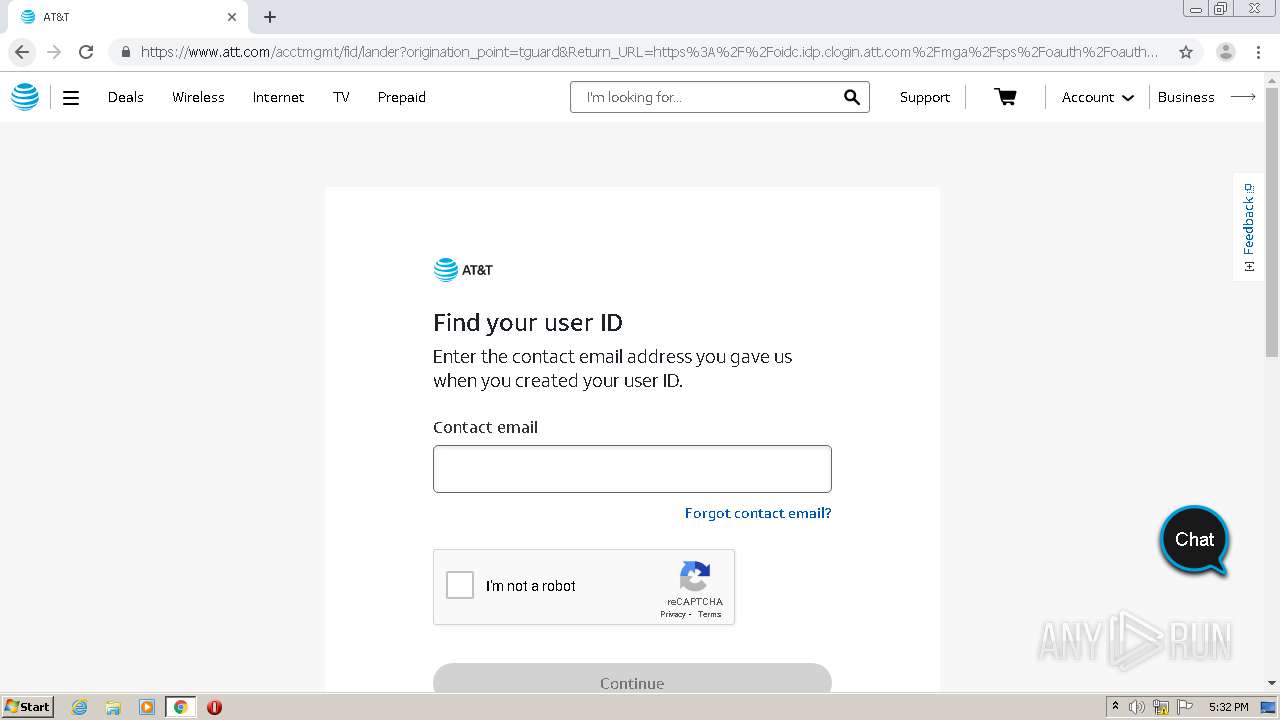Viewport: 1280px width, 720px height.
Task: Open the hamburger navigation menu
Action: (71, 98)
